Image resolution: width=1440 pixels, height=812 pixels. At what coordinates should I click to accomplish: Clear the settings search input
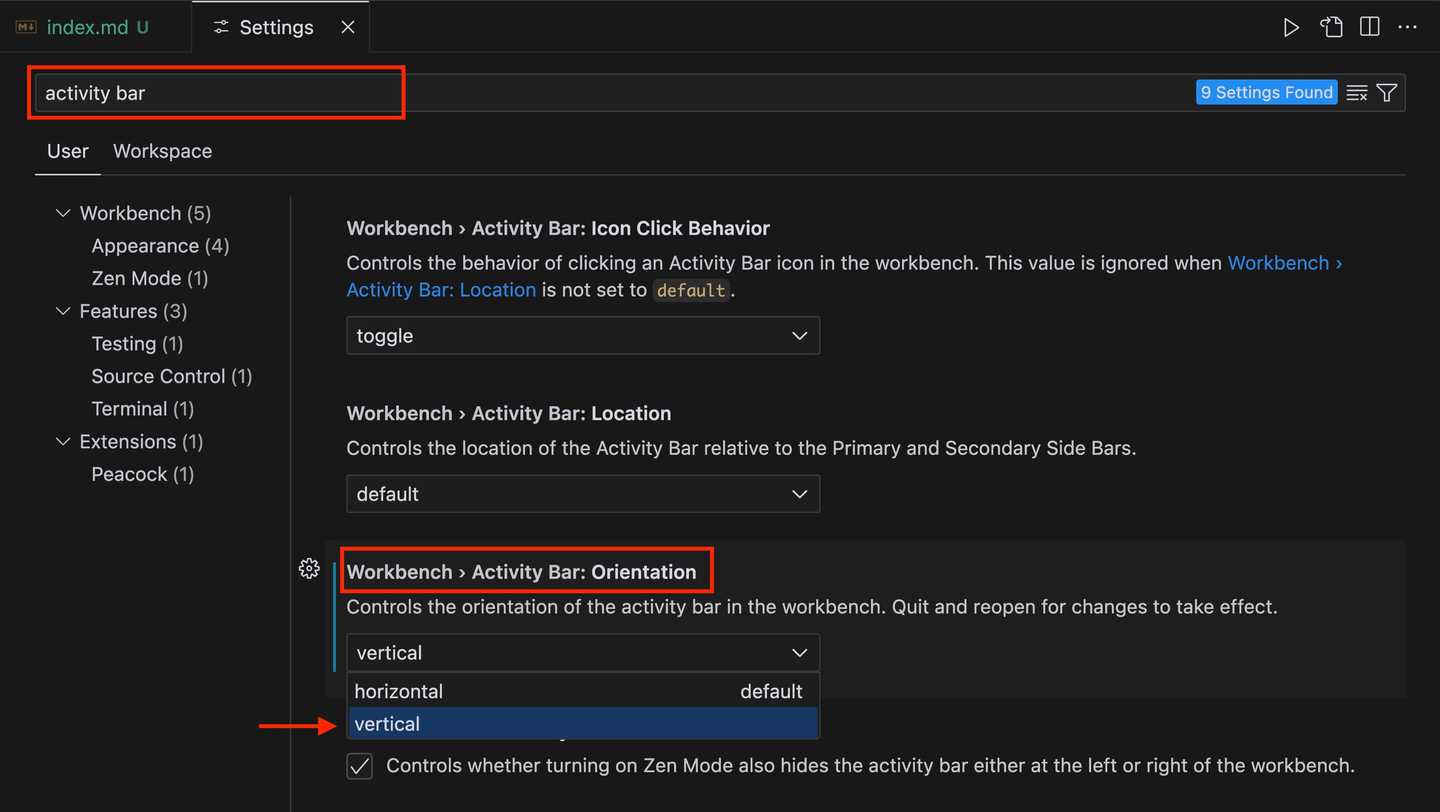pos(1356,92)
